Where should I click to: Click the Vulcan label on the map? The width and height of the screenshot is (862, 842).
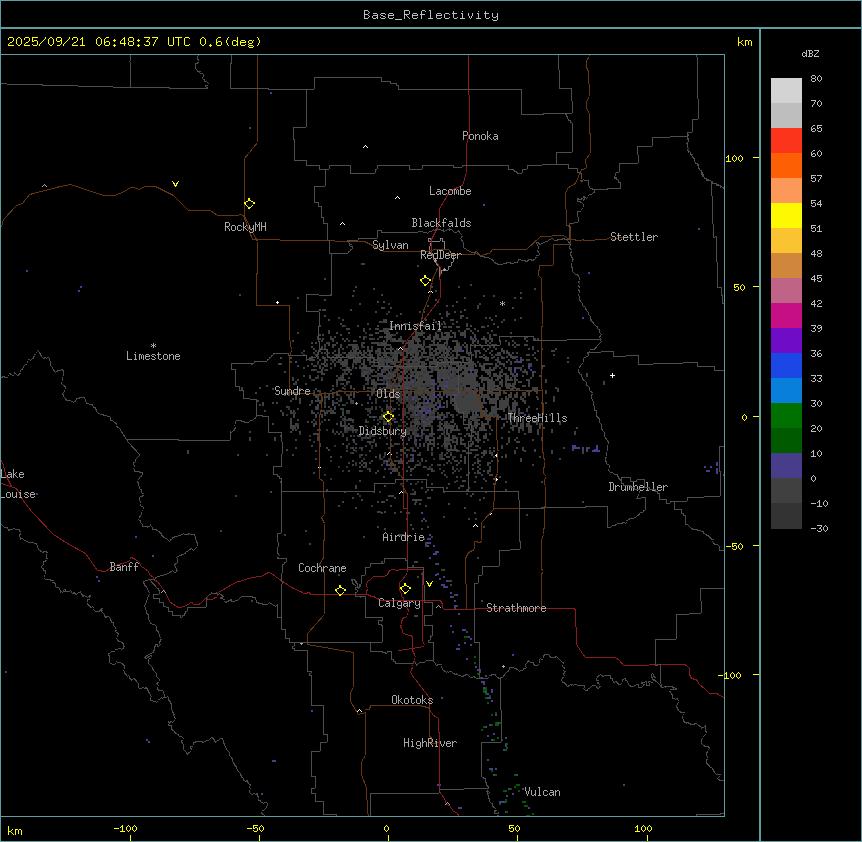coord(542,792)
